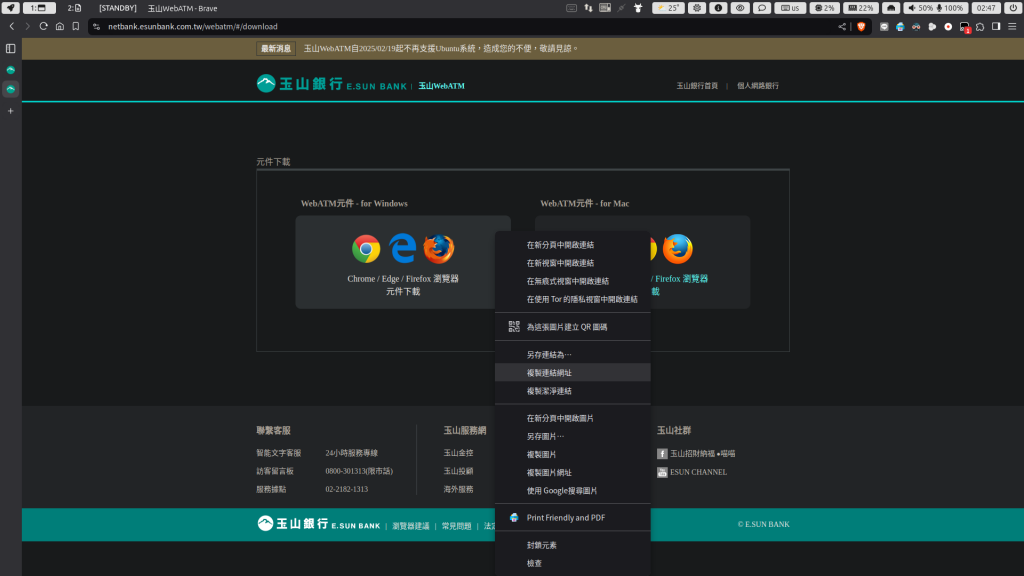Select 複製潔淨連結 menu entry
Viewport: 1024px width, 576px height.
point(573,391)
